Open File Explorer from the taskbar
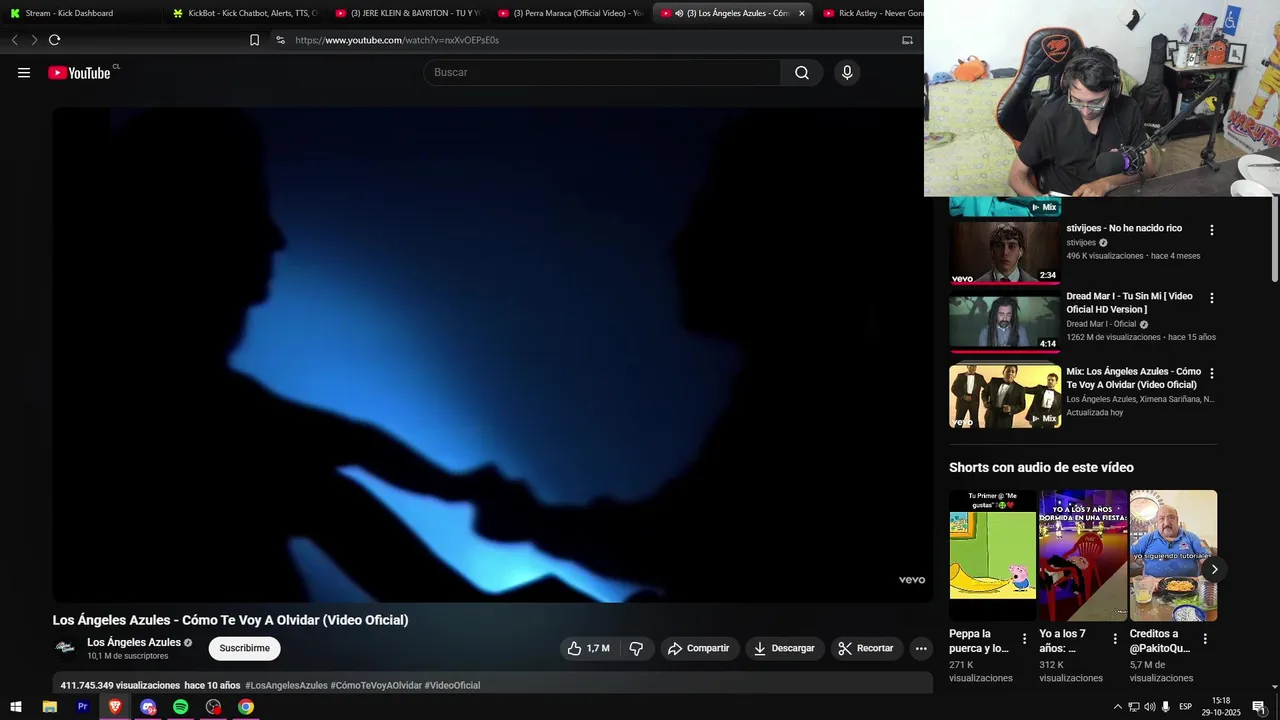This screenshot has height=720, width=1280. click(x=50, y=707)
